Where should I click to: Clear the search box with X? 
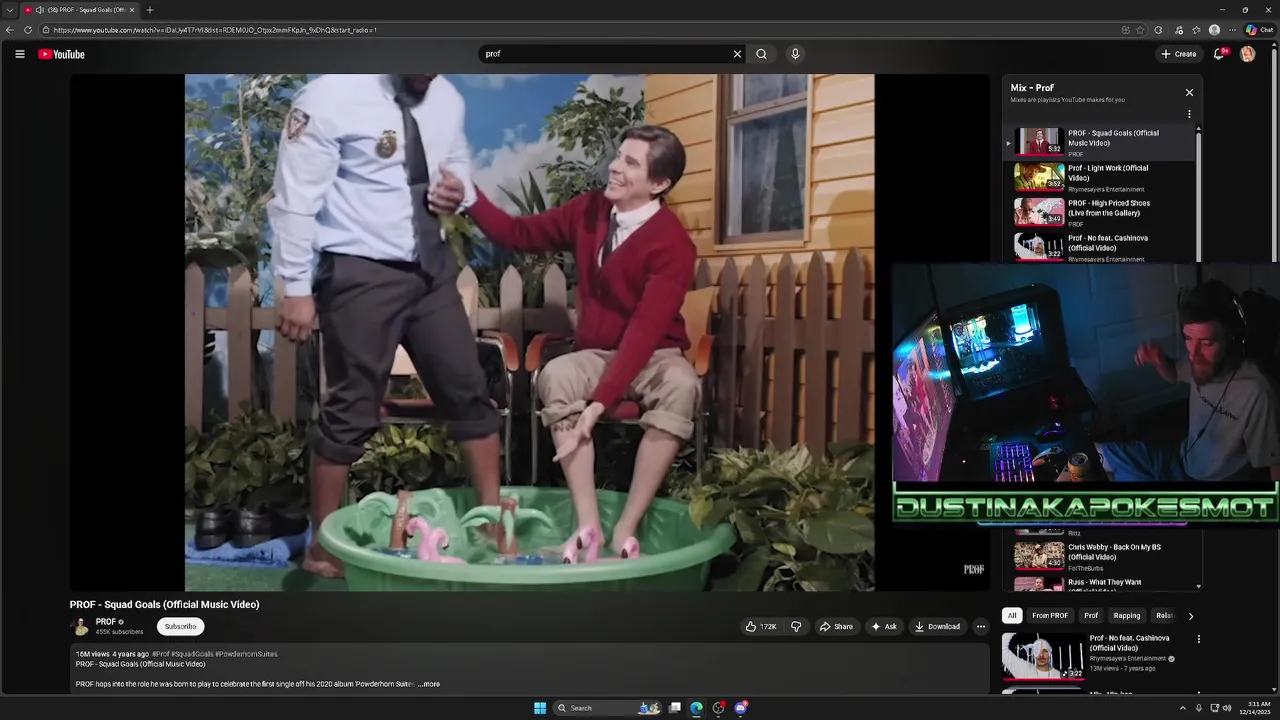click(x=737, y=54)
